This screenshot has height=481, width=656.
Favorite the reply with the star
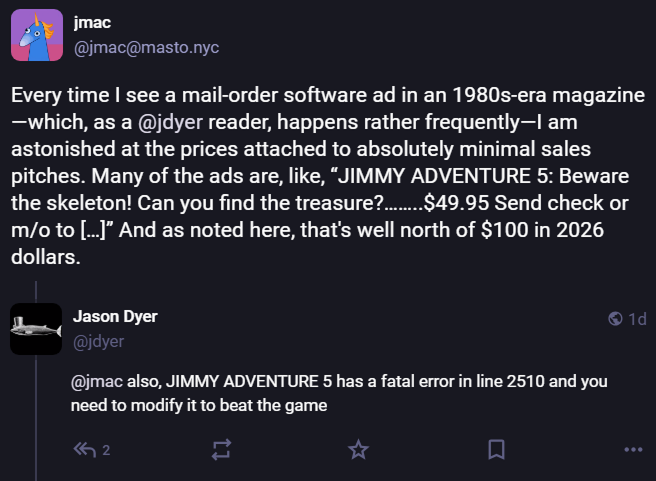tap(358, 450)
